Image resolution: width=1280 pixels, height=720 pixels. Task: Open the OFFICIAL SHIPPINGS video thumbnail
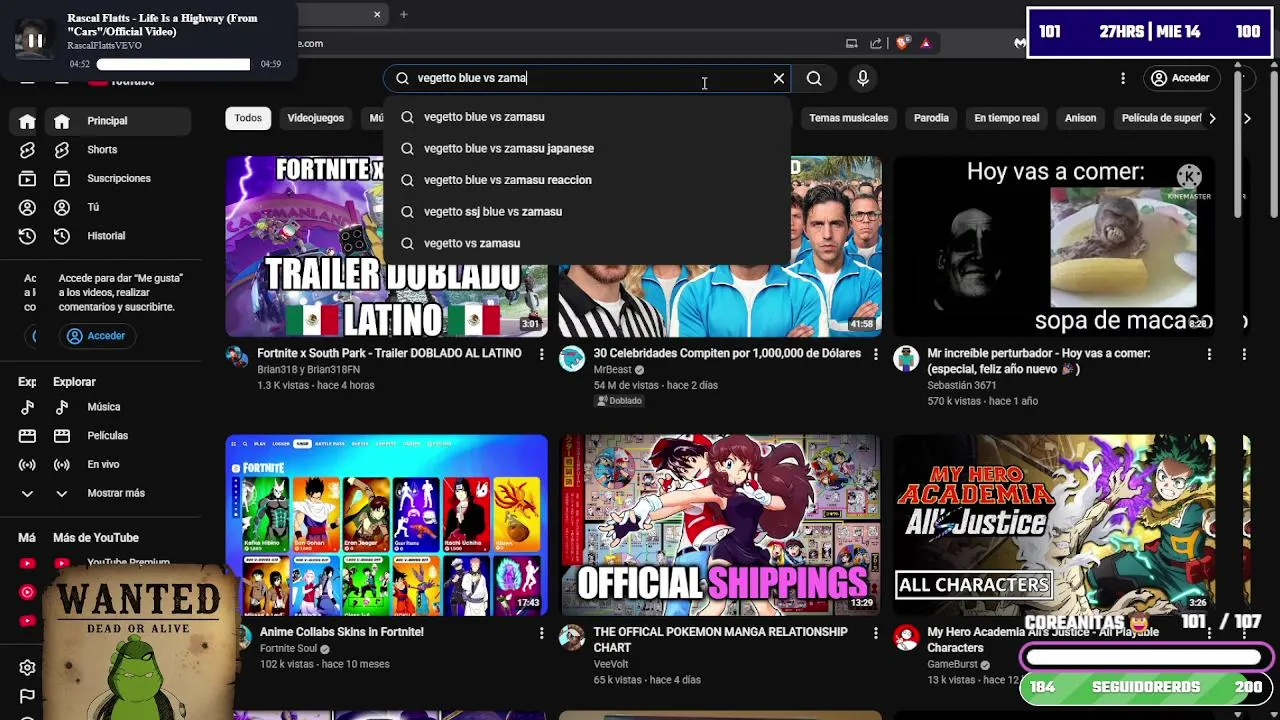(x=720, y=525)
